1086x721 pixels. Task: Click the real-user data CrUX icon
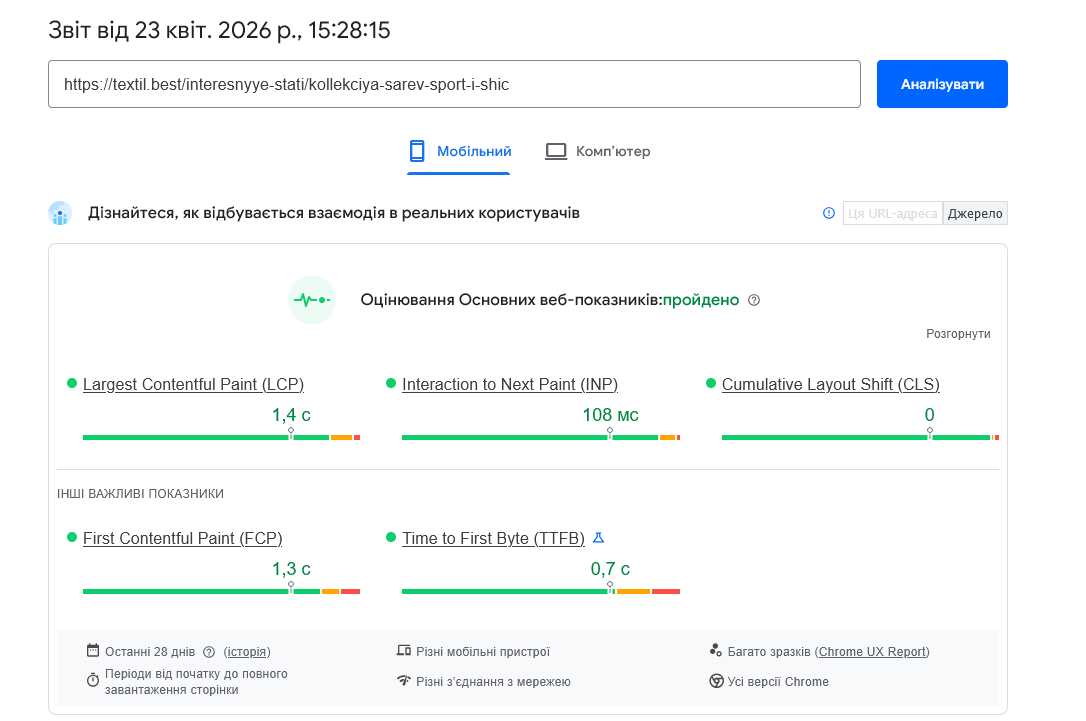[60, 213]
